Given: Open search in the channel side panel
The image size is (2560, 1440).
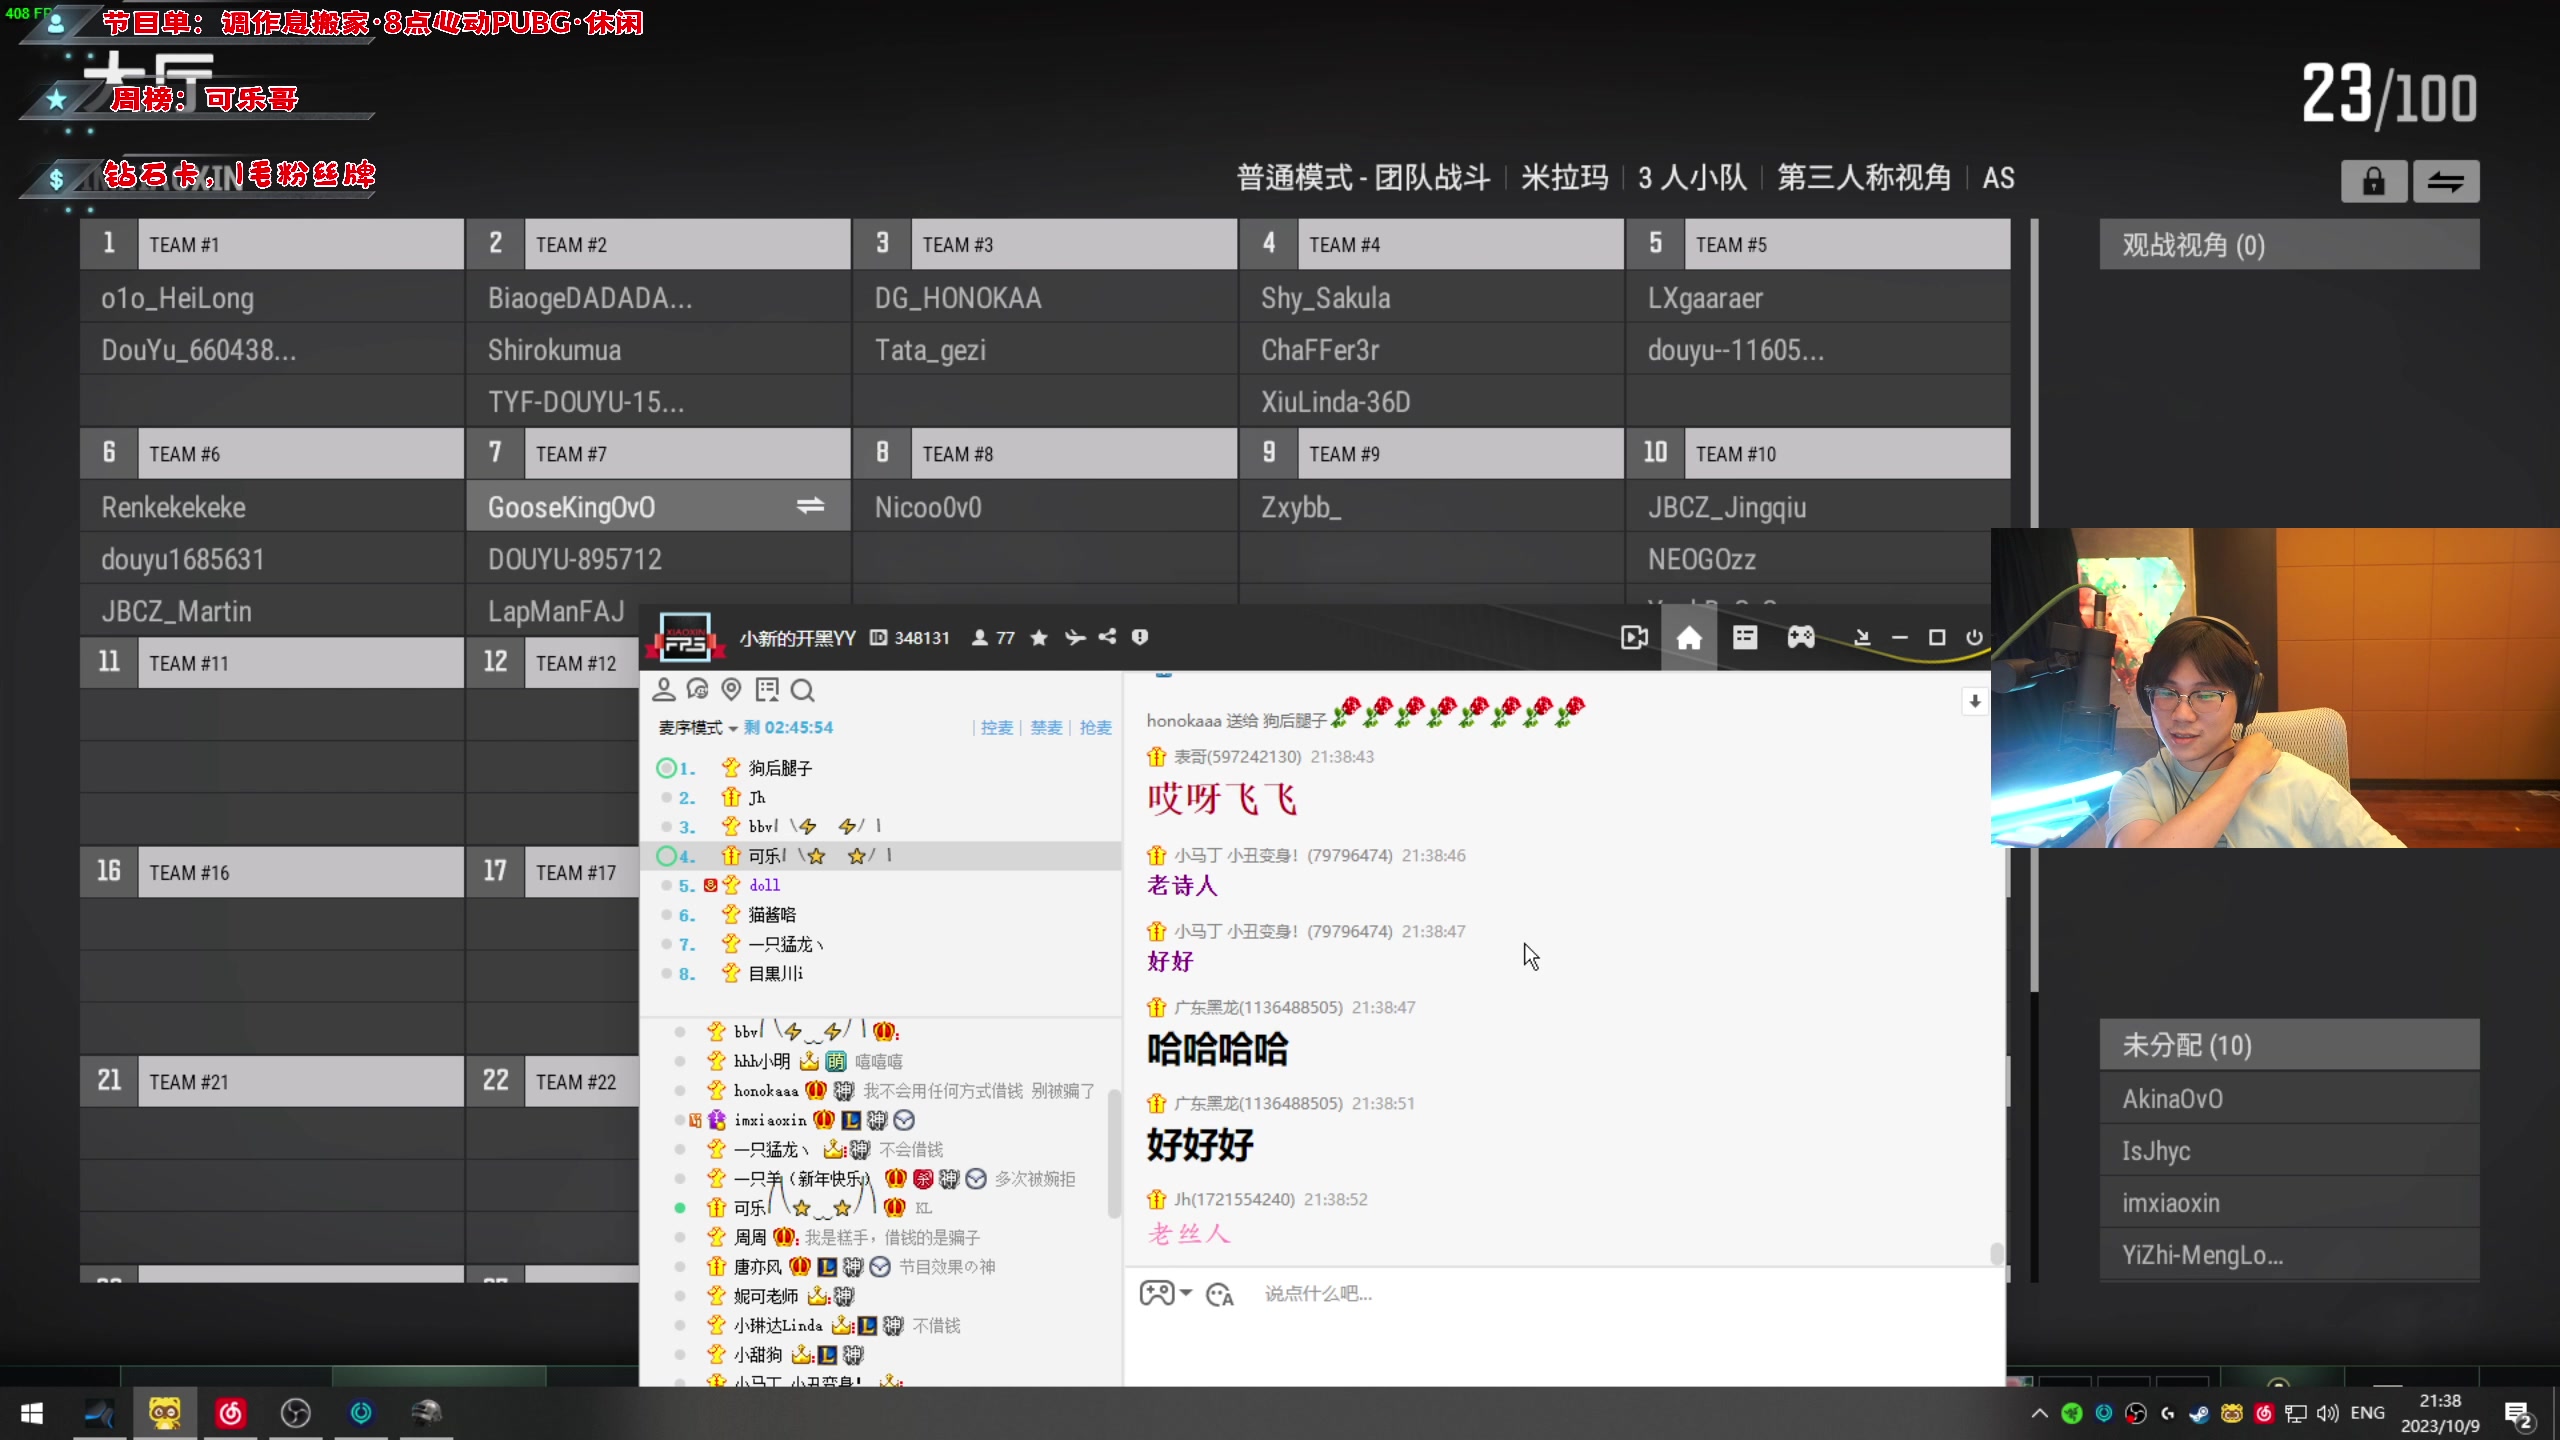Looking at the screenshot, I should click(802, 690).
